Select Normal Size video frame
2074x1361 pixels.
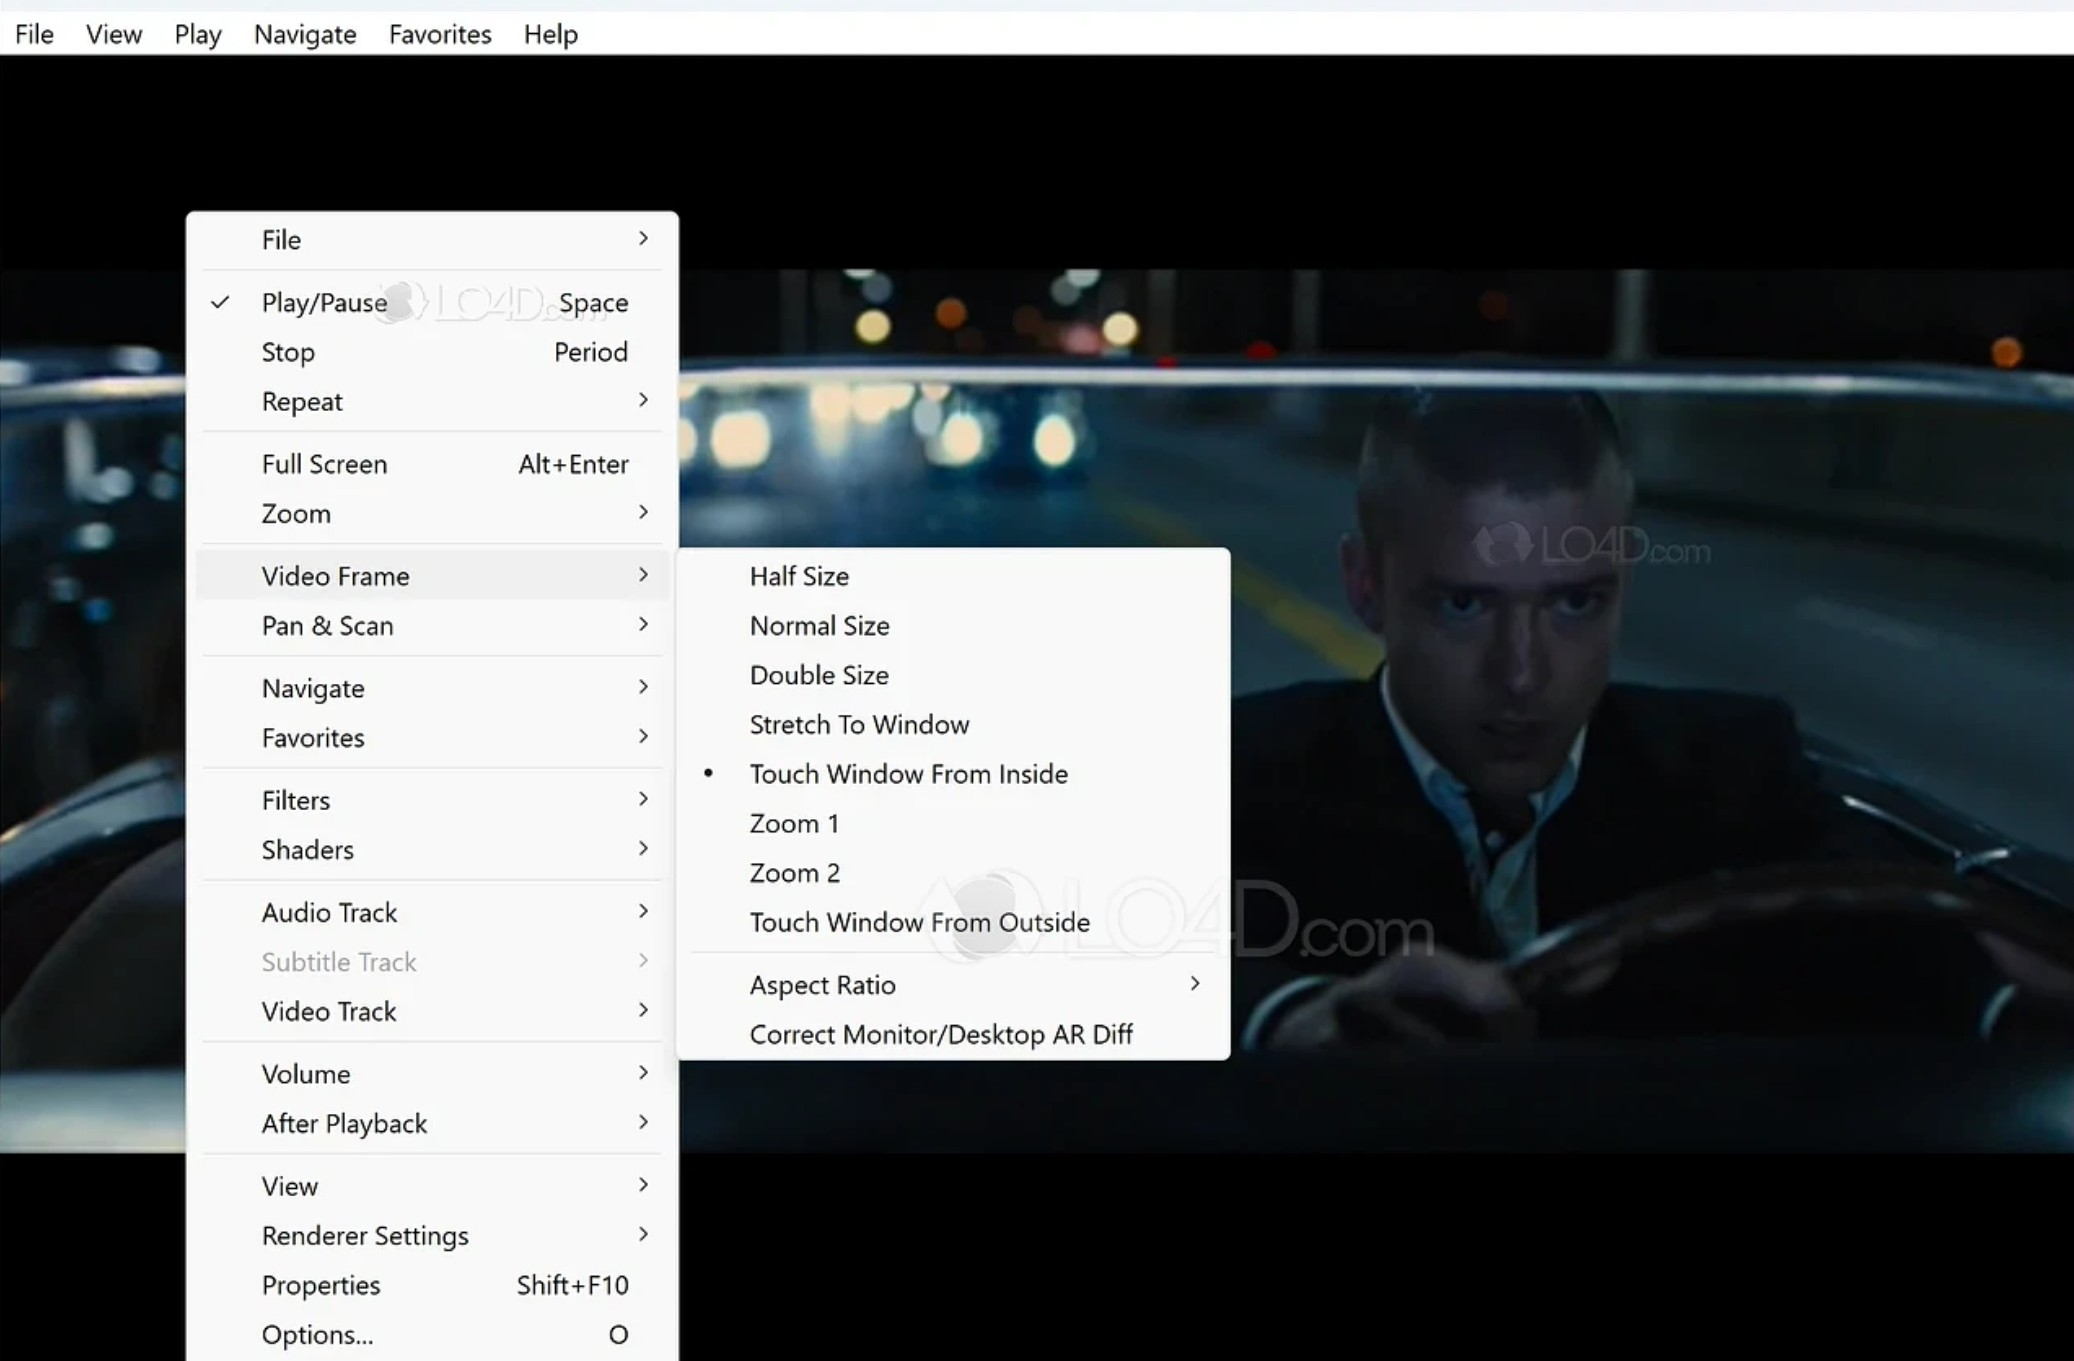point(954,625)
